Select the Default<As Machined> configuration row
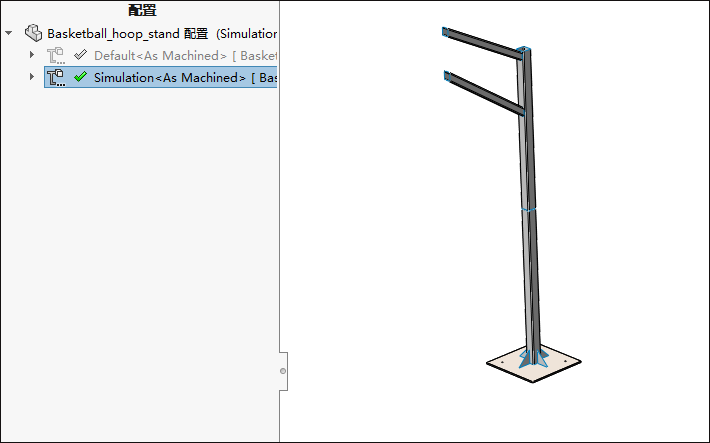The width and height of the screenshot is (710, 443). coord(161,56)
